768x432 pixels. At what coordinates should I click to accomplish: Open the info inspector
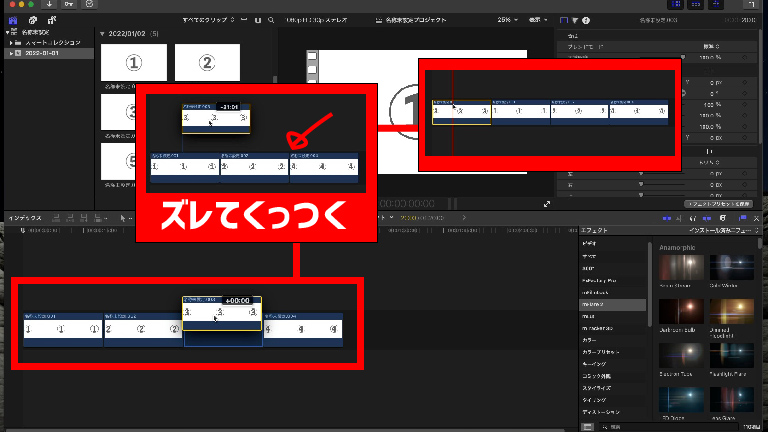(586, 21)
